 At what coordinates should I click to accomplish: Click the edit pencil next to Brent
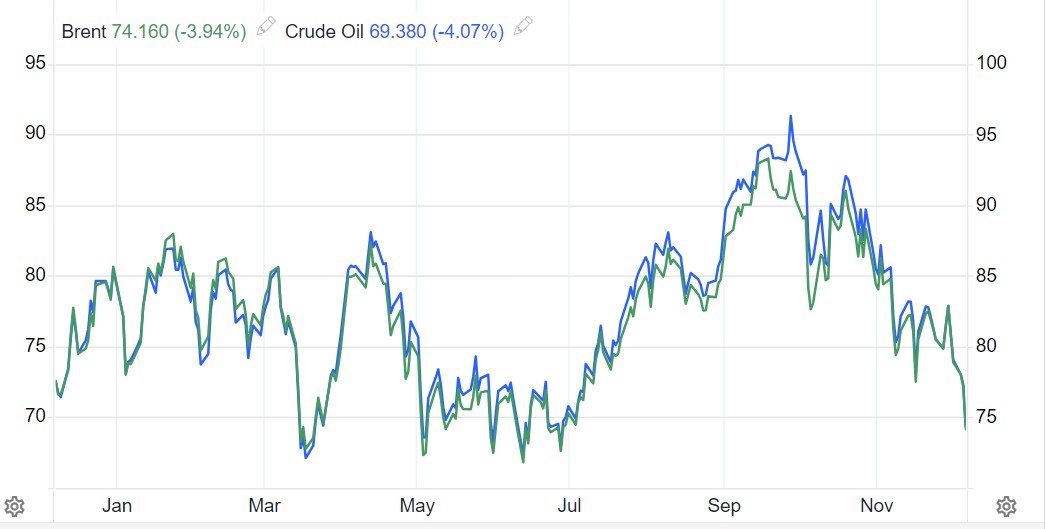[265, 26]
